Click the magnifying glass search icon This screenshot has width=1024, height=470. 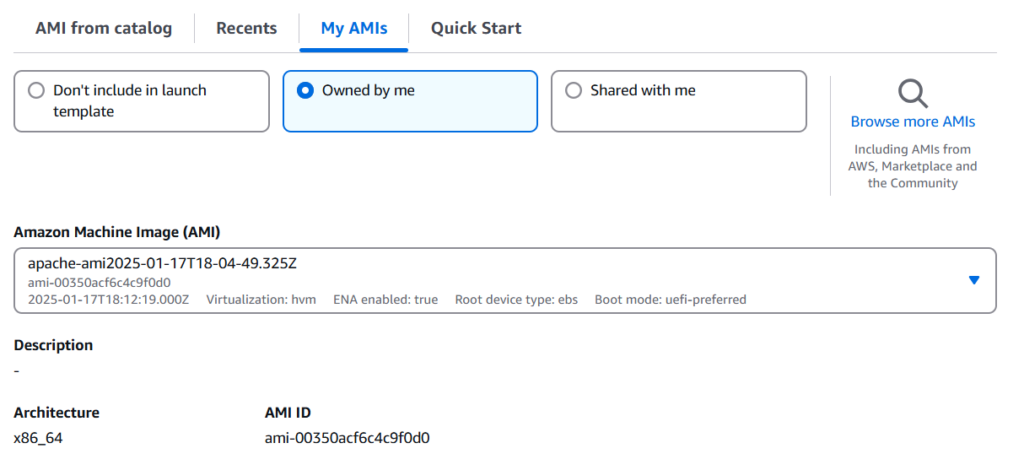pos(912,93)
